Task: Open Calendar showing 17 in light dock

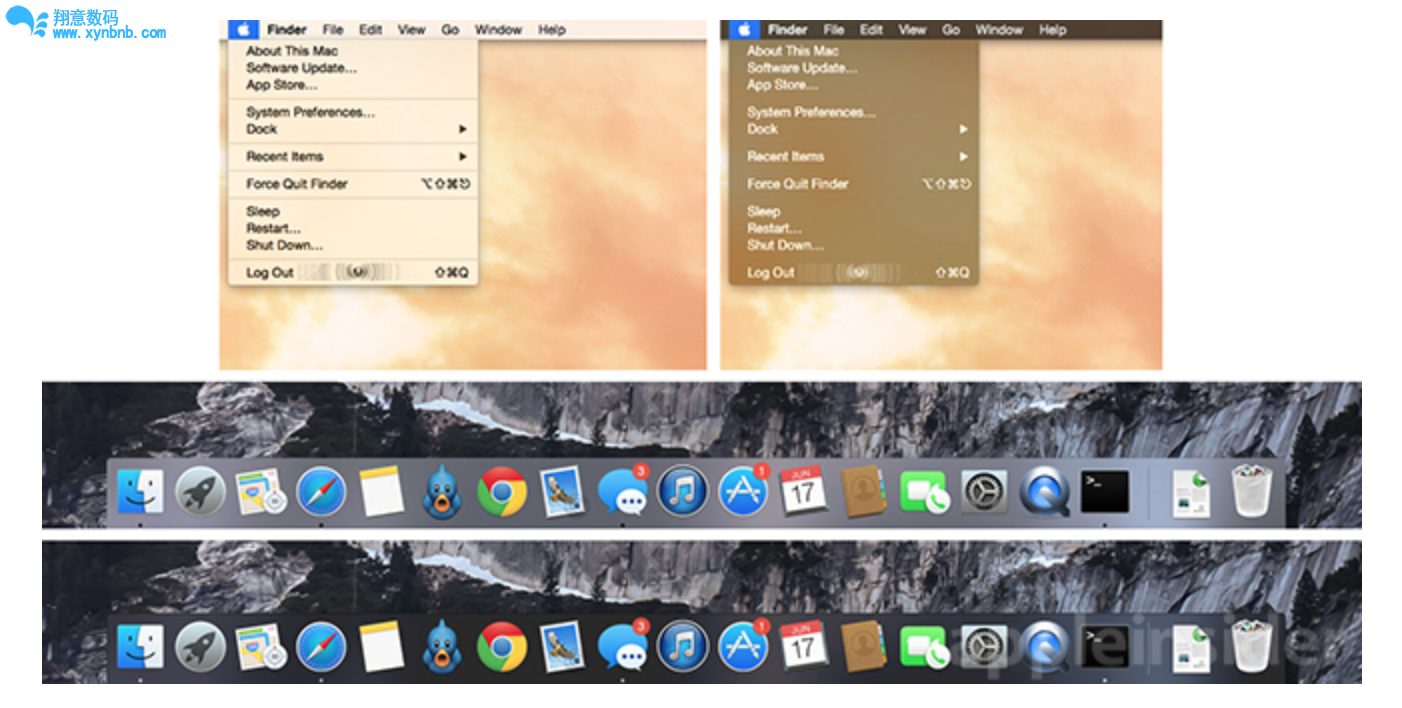Action: (x=803, y=491)
